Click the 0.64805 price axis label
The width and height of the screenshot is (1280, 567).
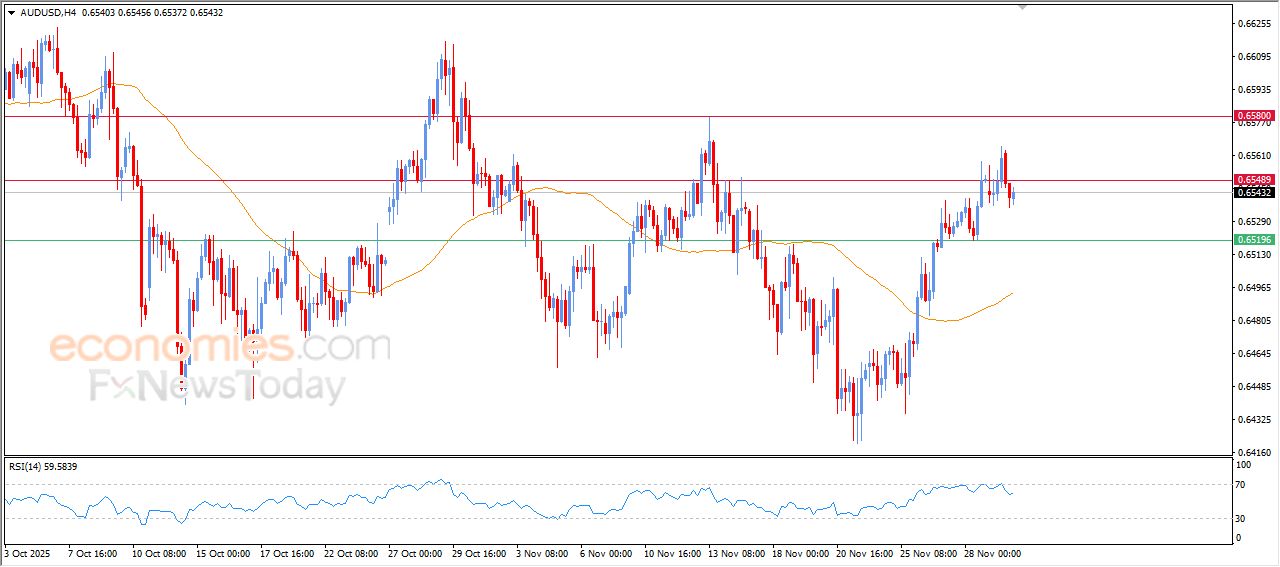pos(1254,321)
